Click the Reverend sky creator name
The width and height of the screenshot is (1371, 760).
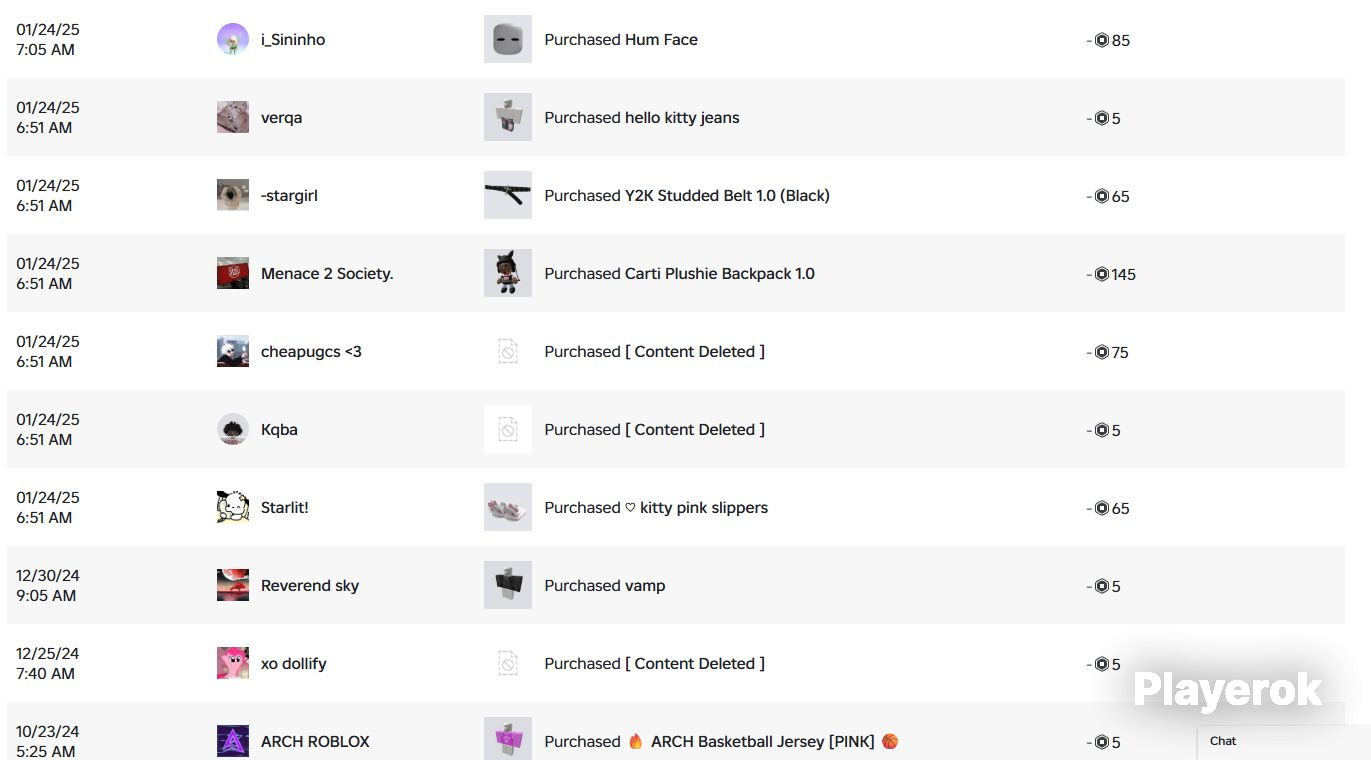pyautogui.click(x=310, y=586)
